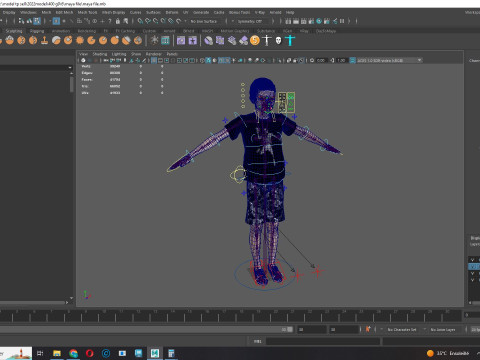The height and width of the screenshot is (360, 480).
Task: Switch to the Sculpting shelf tab
Action: 14,31
